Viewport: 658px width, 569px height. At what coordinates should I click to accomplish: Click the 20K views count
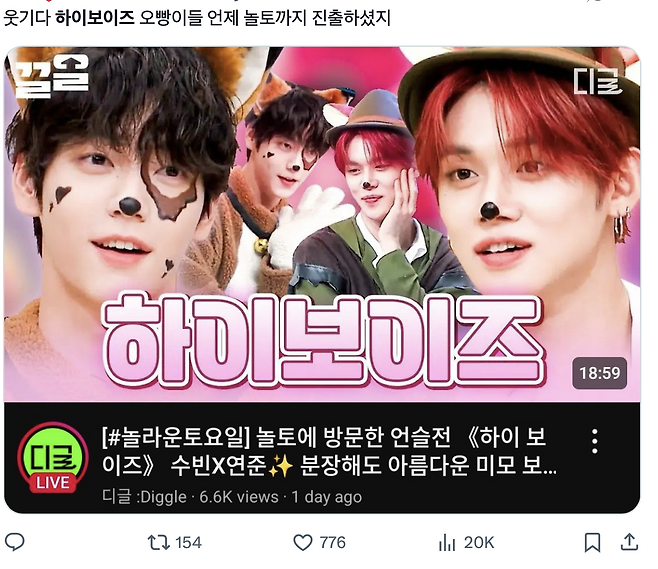tap(479, 543)
